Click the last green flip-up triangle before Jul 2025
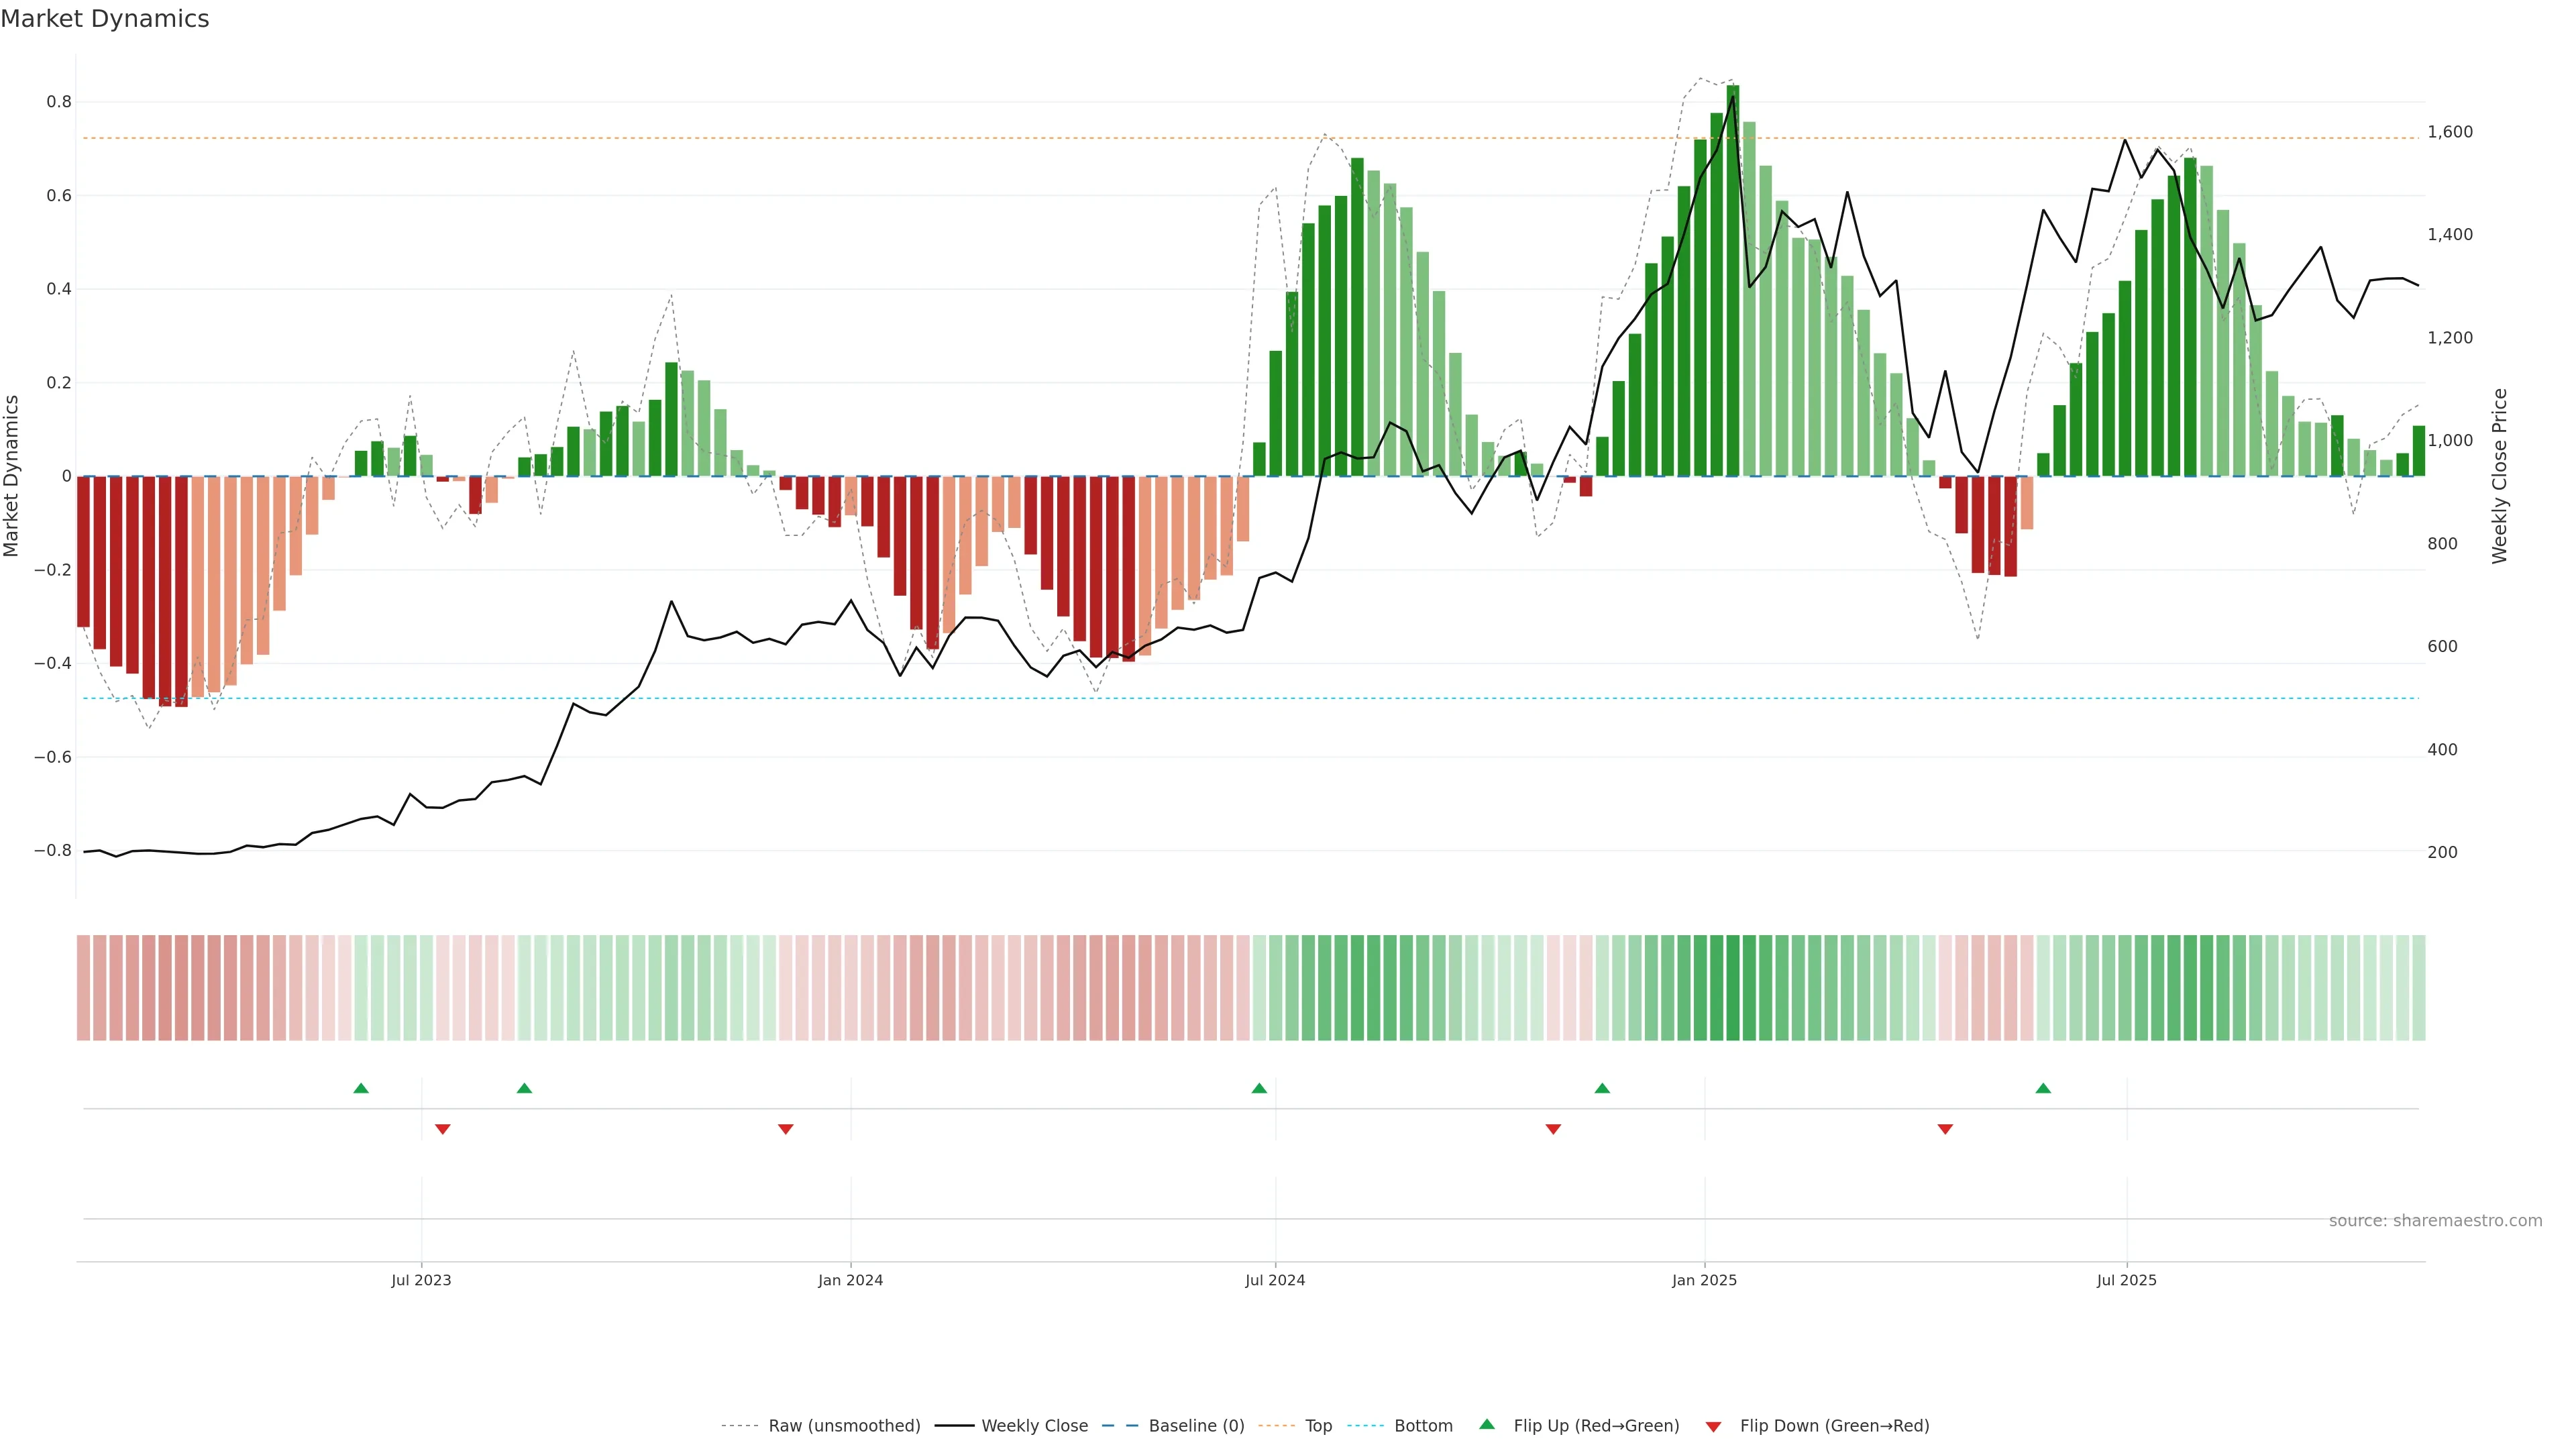Viewport: 2576px width, 1449px height. 2043,1088
